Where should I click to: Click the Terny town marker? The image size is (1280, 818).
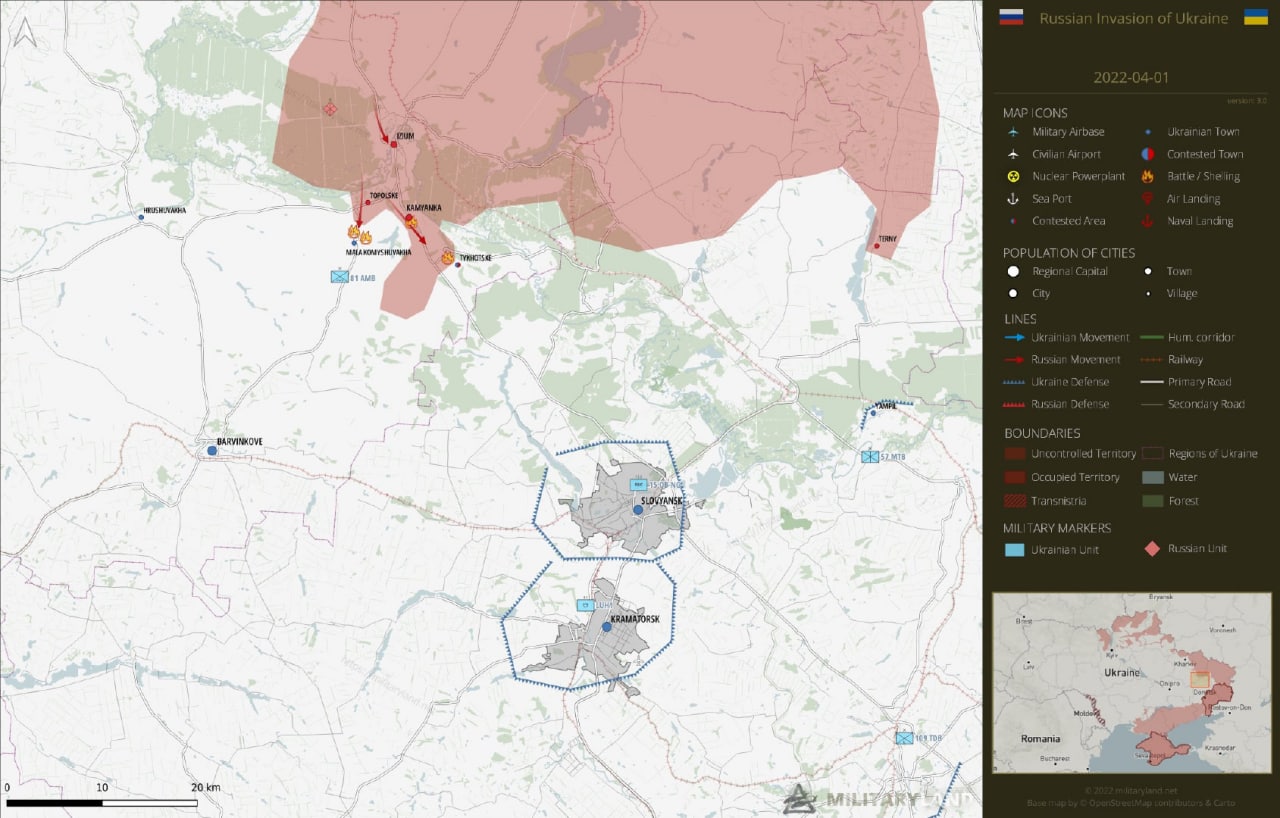pos(877,246)
